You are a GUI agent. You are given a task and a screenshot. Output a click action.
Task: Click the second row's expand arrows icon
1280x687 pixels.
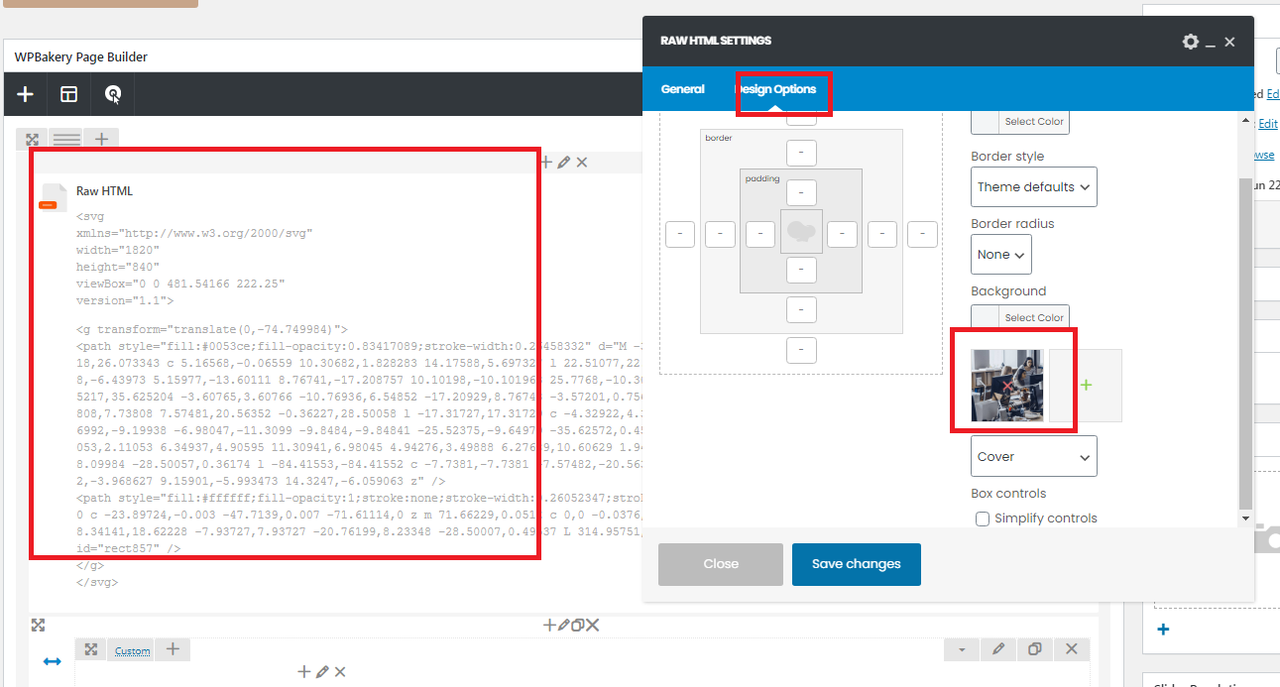(x=38, y=625)
